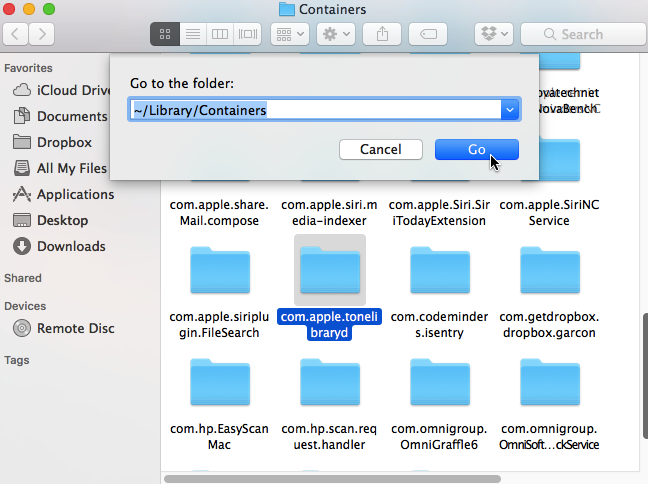Image resolution: width=648 pixels, height=484 pixels.
Task: Select the com.getdropbox.dropbox.garcon folder icon
Action: (550, 270)
